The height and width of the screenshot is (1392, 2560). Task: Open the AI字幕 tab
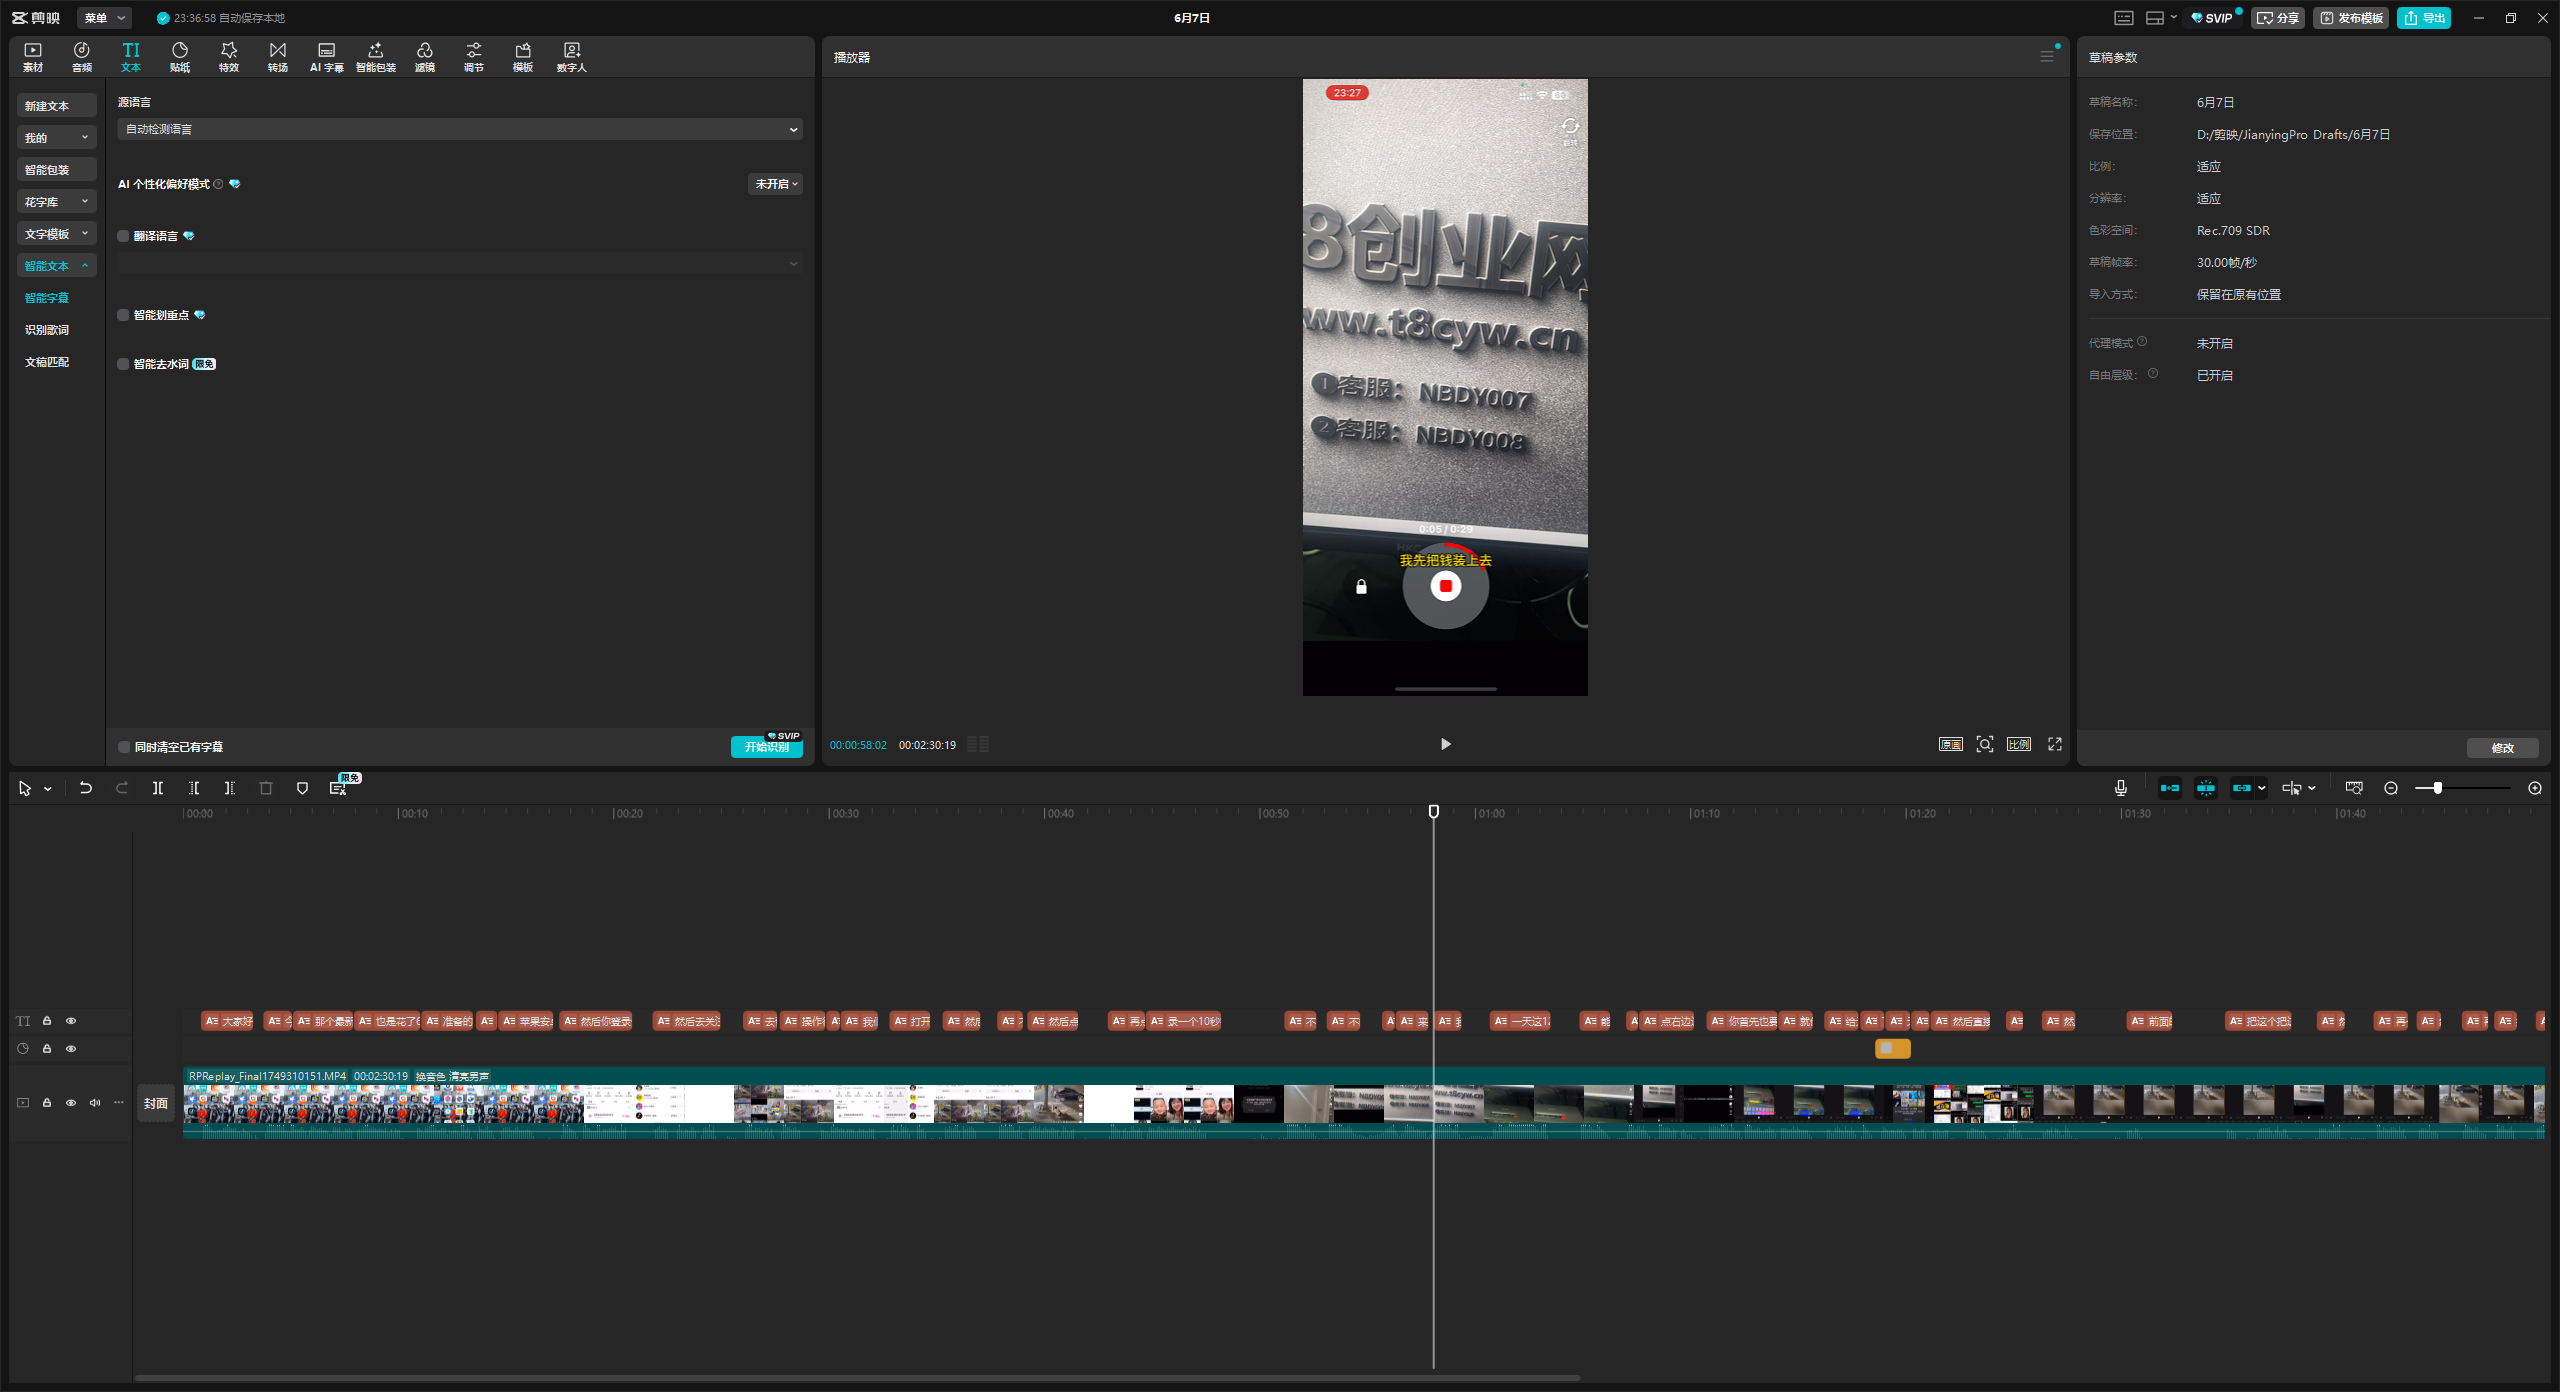327,57
